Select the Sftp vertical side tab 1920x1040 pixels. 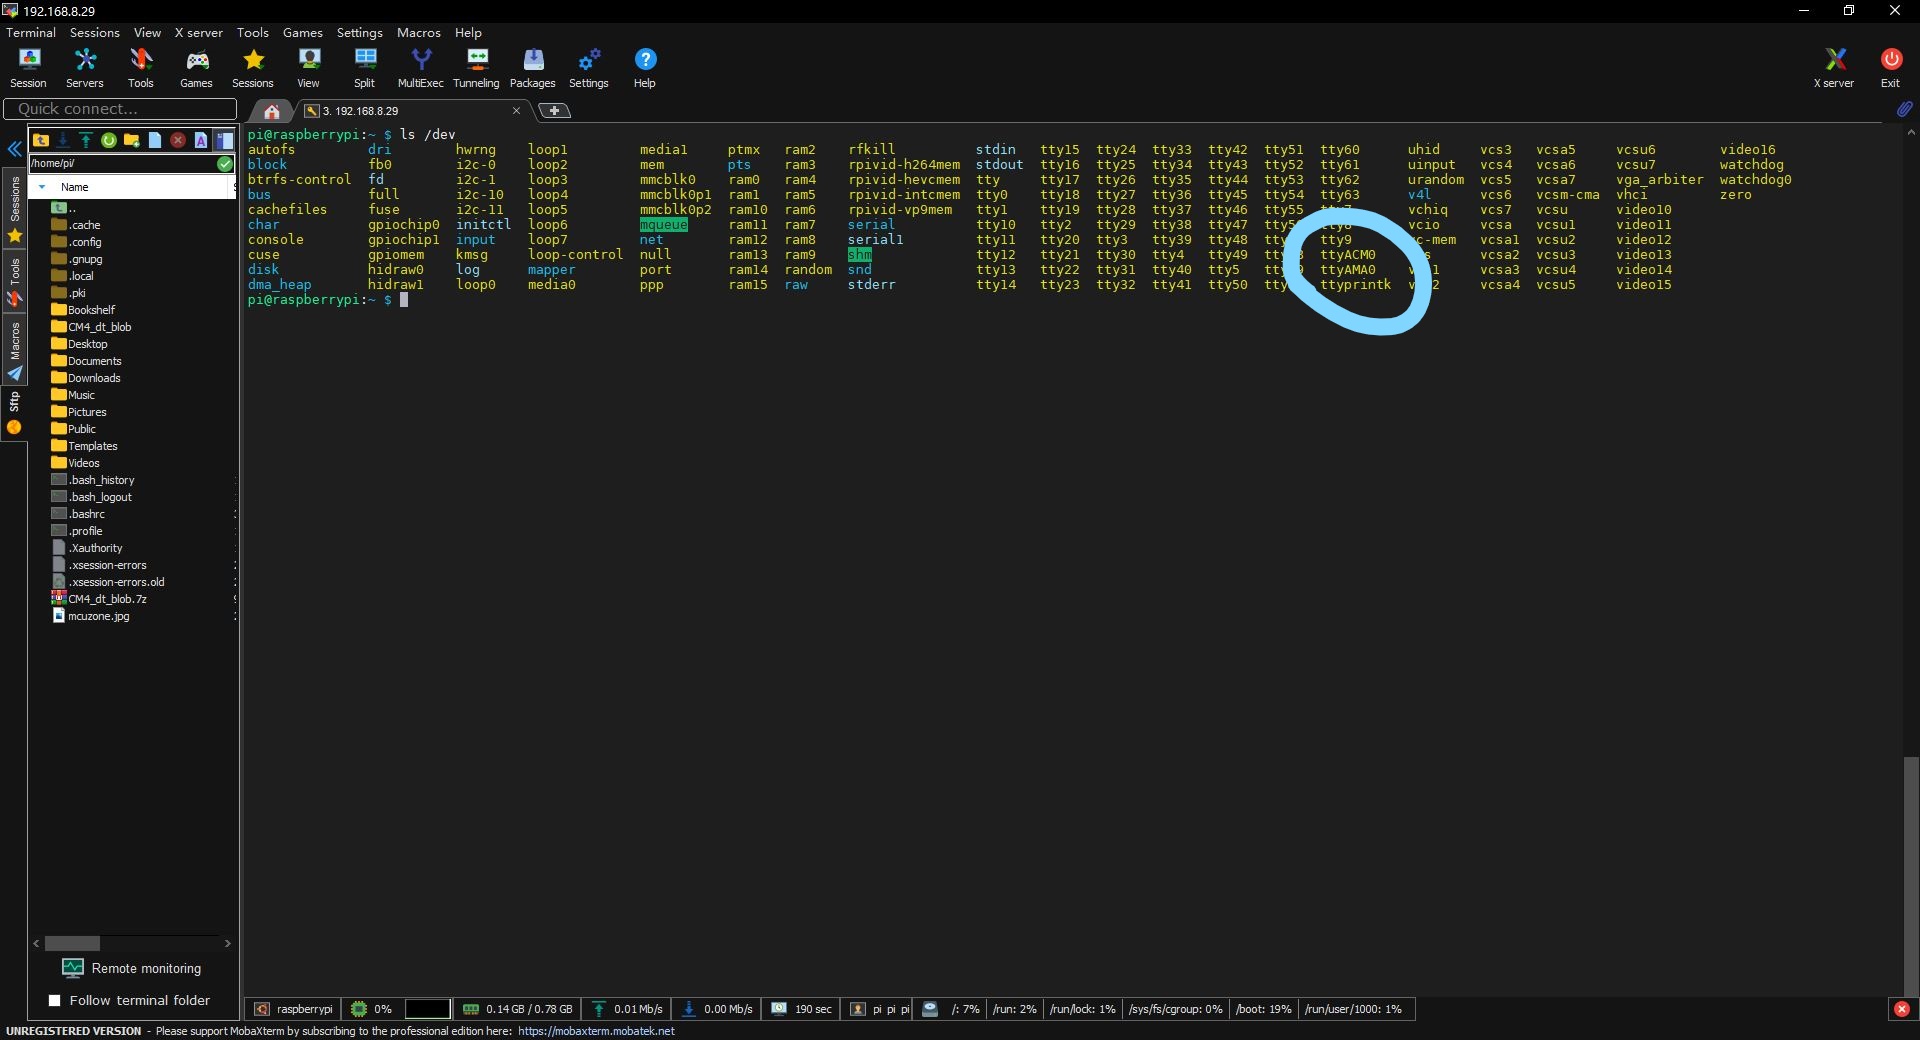tap(15, 412)
